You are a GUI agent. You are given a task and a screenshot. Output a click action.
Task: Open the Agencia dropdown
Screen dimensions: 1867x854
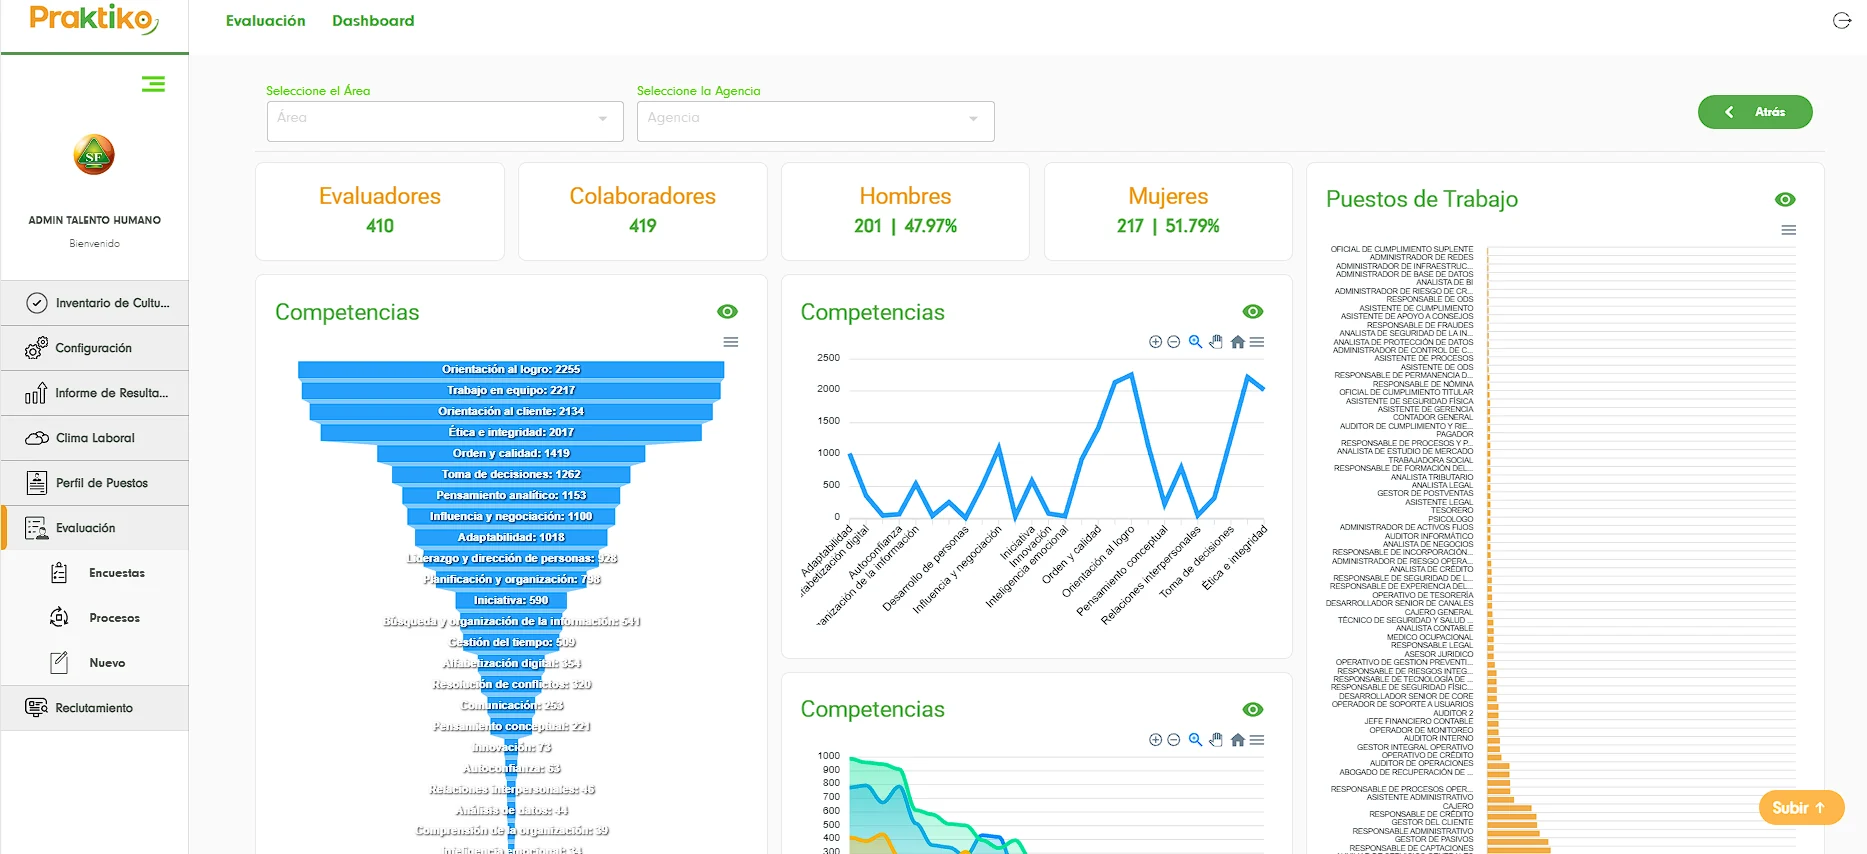(x=816, y=121)
